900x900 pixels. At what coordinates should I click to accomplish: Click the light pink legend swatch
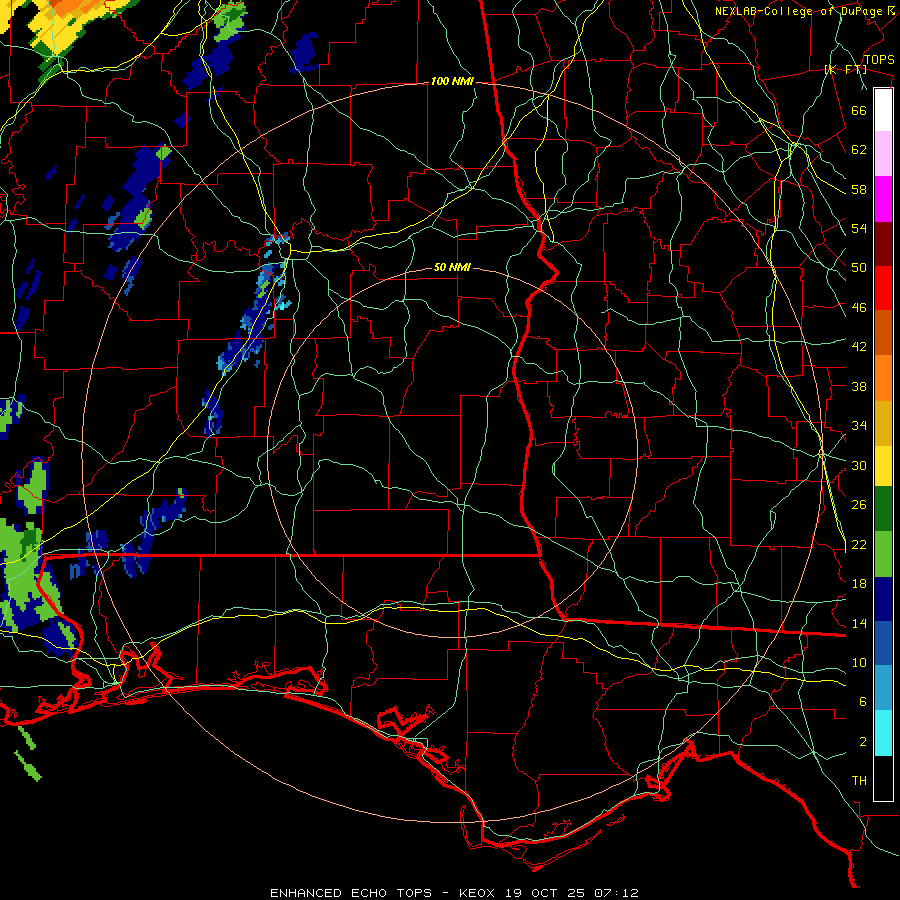883,154
